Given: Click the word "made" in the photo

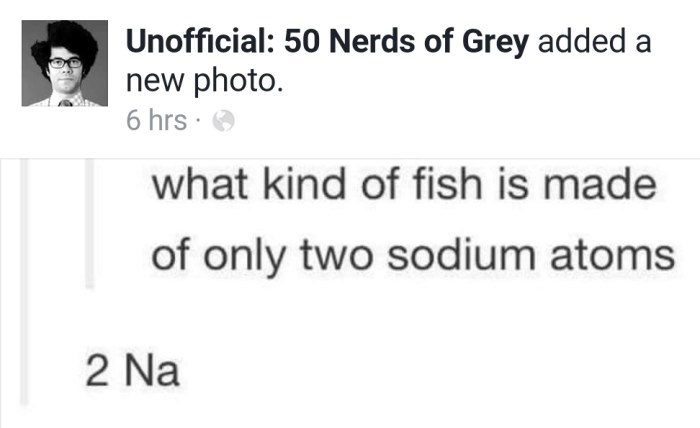Looking at the screenshot, I should [x=603, y=187].
